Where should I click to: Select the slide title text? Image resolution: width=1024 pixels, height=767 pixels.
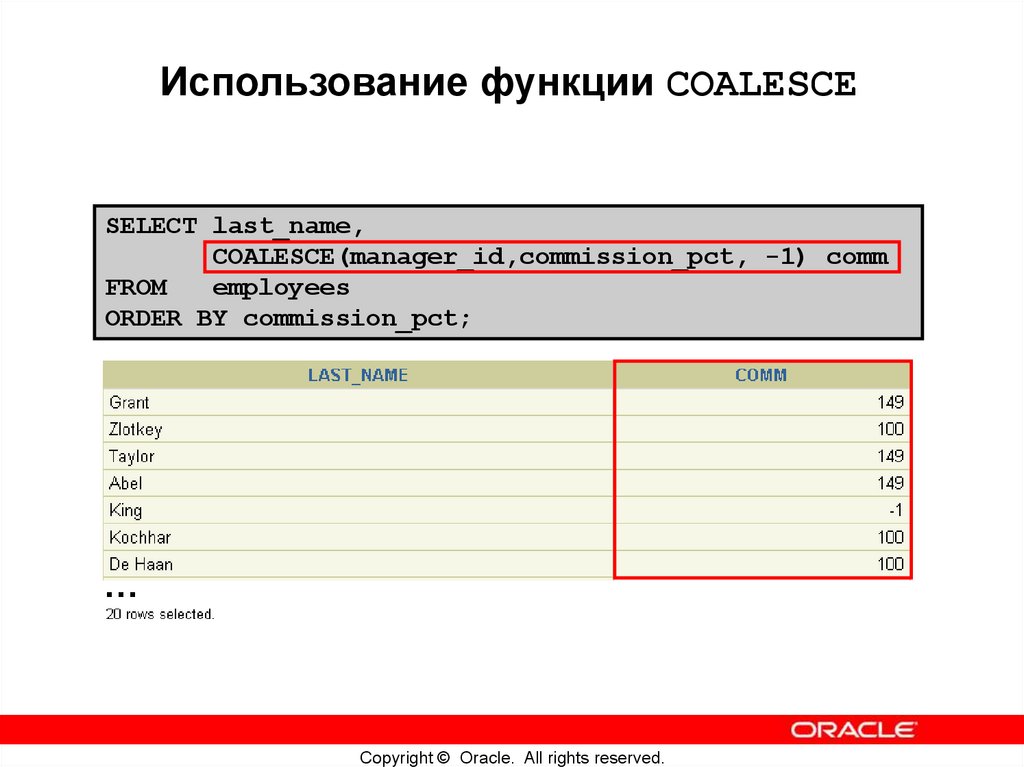(x=510, y=83)
